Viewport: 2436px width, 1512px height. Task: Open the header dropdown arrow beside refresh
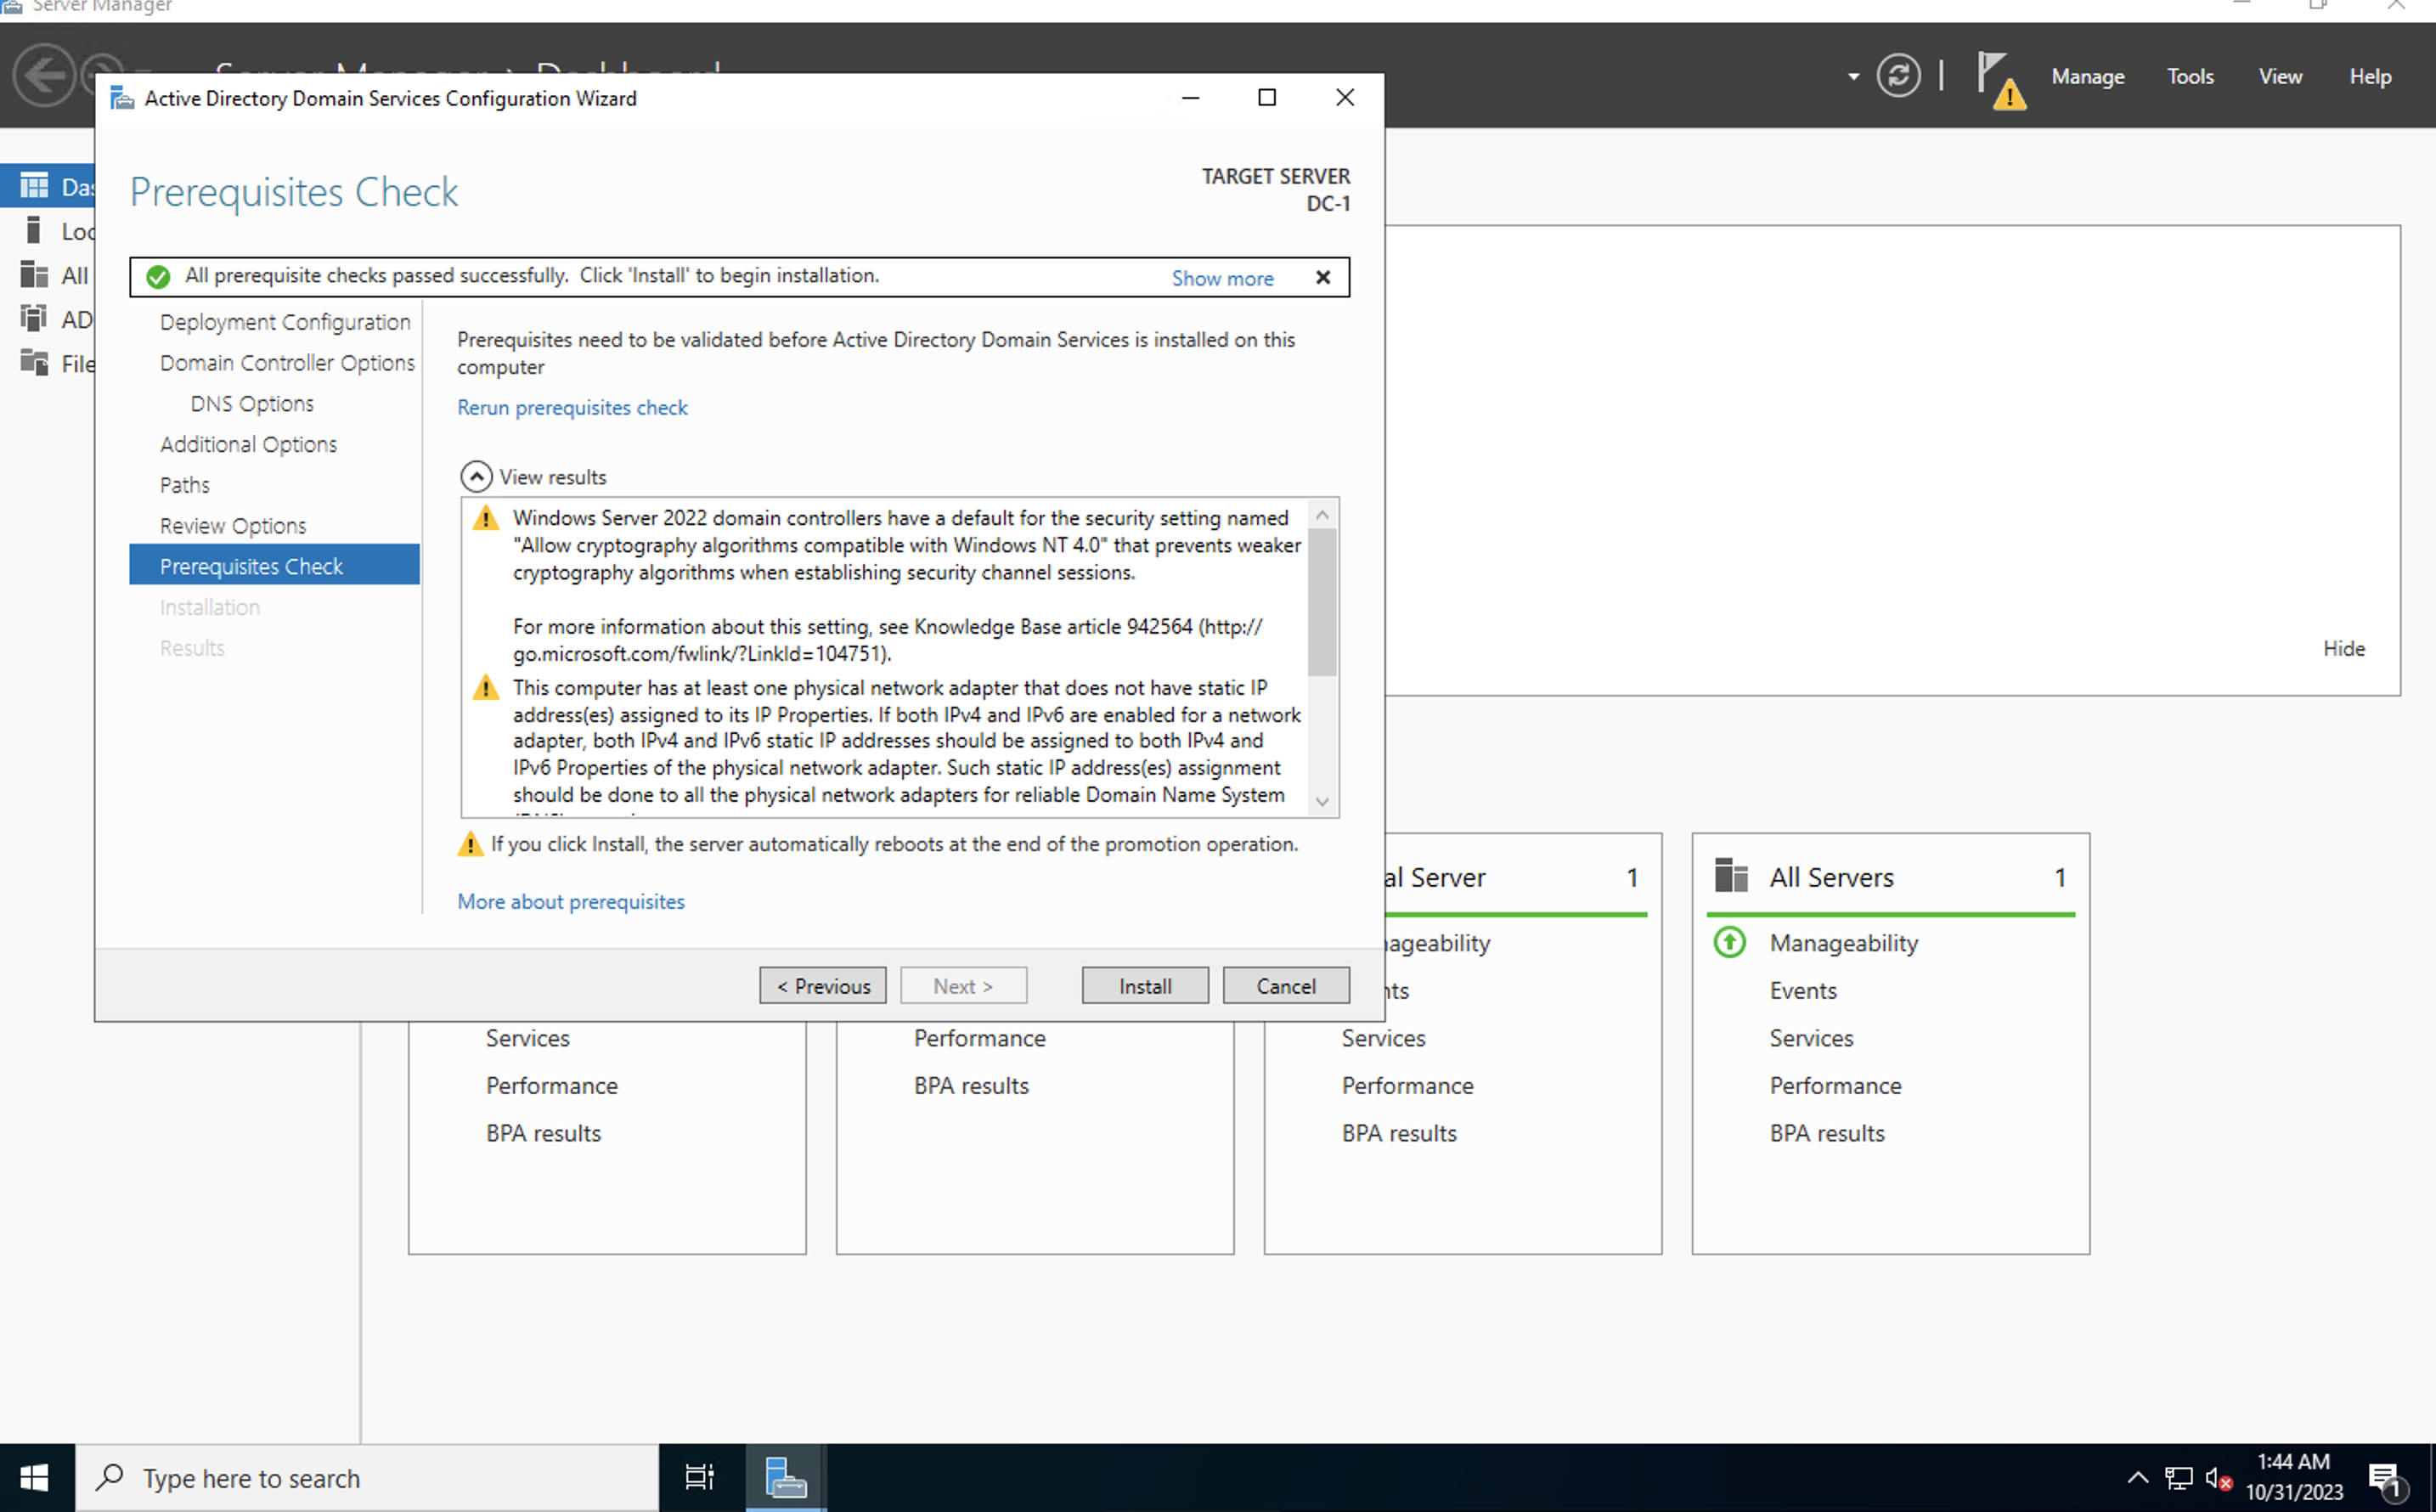tap(1853, 76)
